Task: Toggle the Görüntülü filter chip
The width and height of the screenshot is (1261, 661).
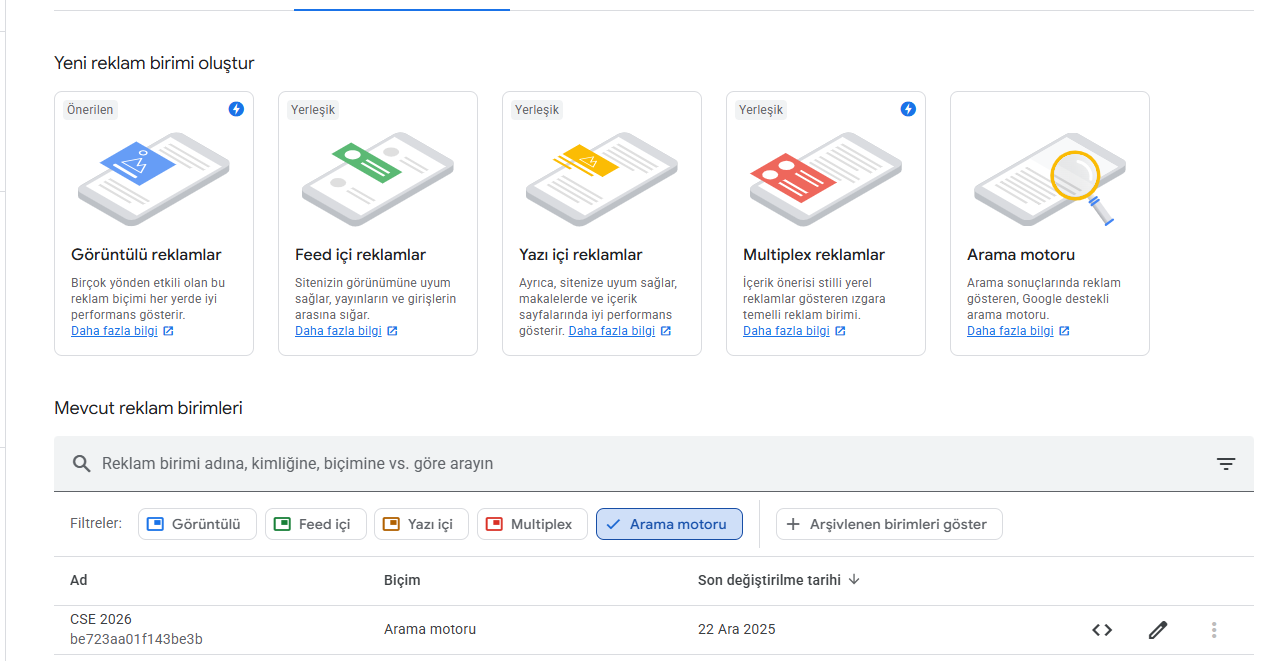Action: click(x=197, y=524)
